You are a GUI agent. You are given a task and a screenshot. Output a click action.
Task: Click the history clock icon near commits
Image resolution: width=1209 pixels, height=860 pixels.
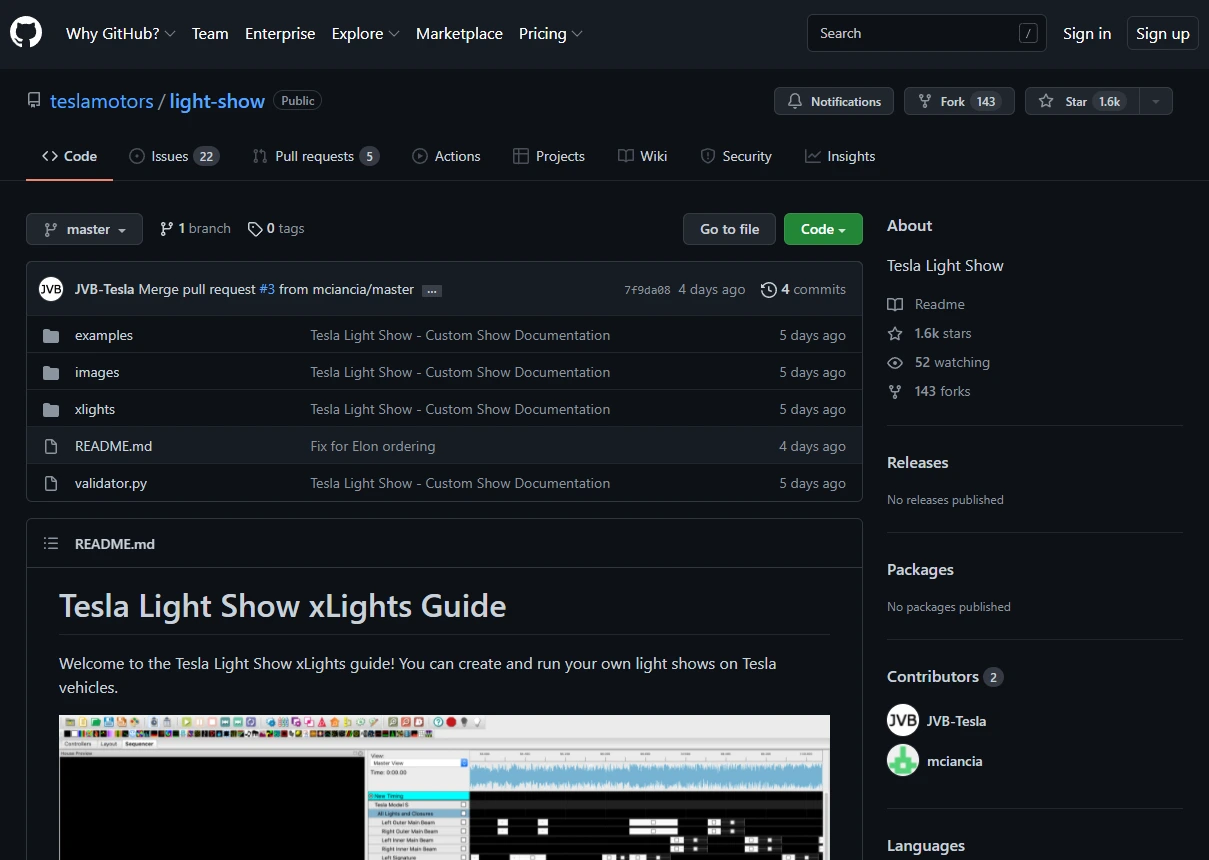(x=768, y=289)
